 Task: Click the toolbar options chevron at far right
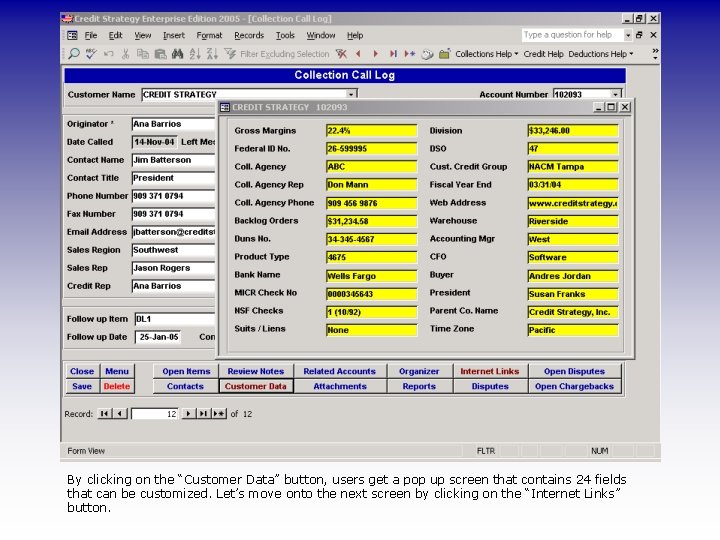click(x=655, y=54)
